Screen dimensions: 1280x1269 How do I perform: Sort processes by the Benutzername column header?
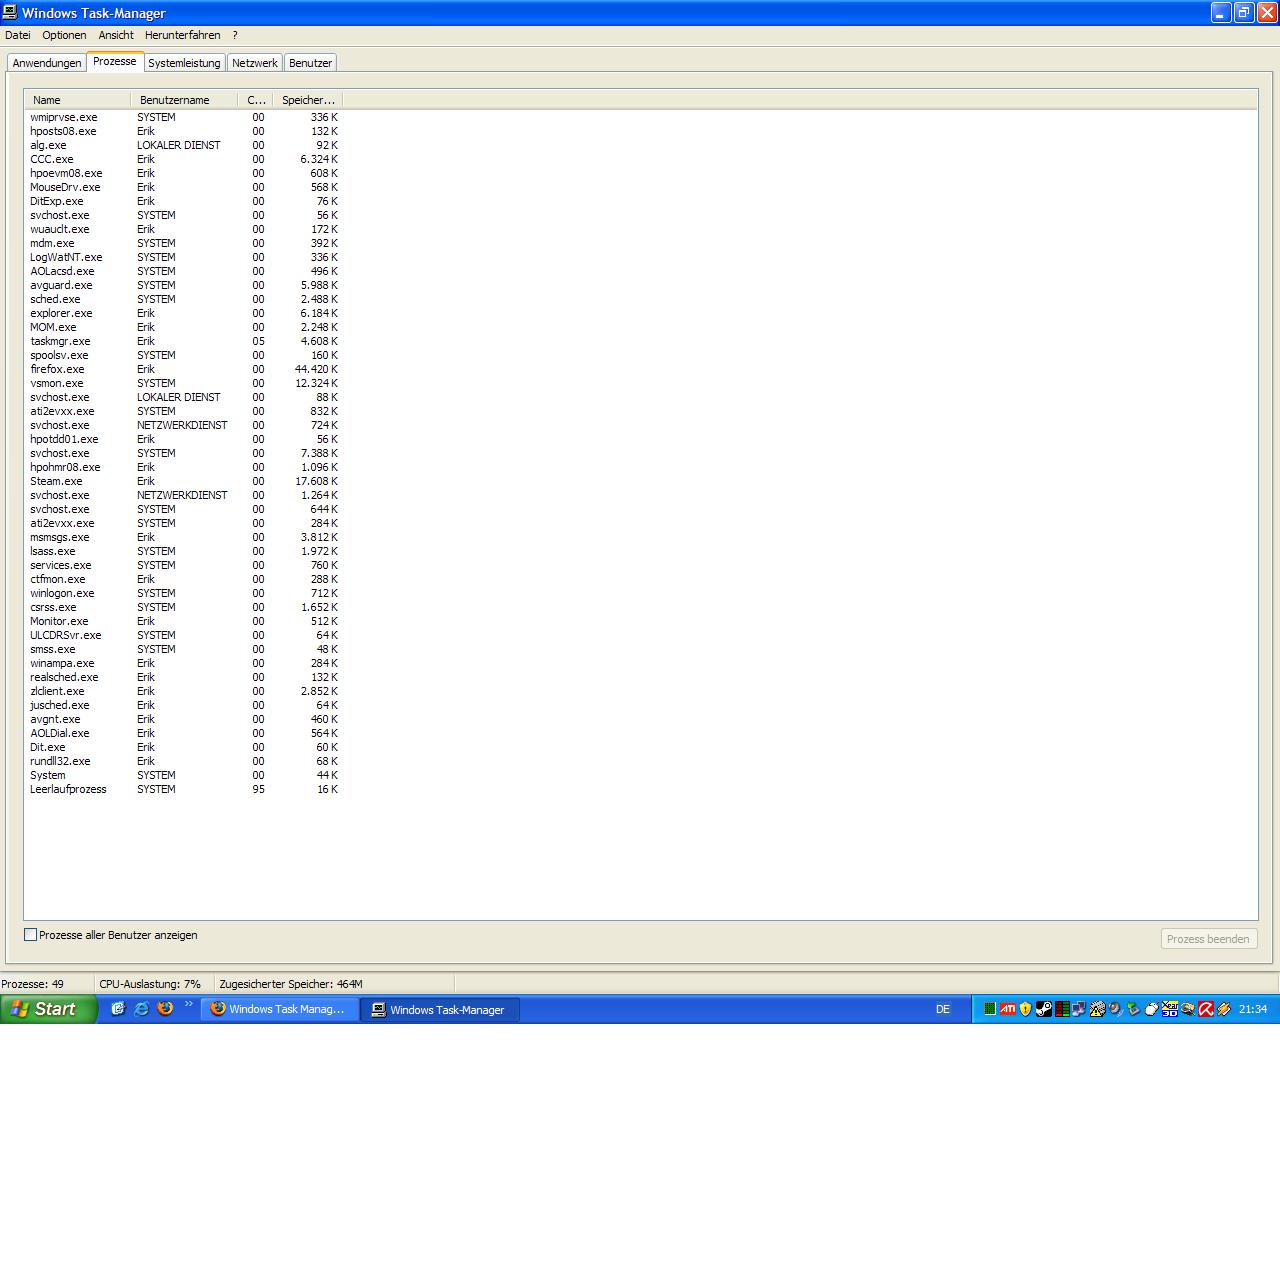175,100
